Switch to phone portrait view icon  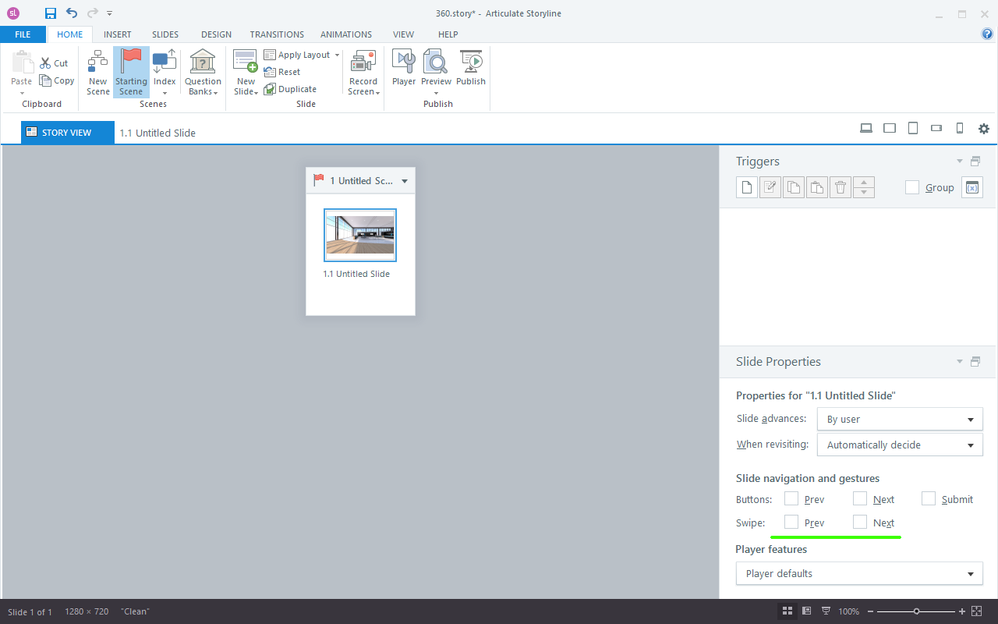[x=960, y=129]
